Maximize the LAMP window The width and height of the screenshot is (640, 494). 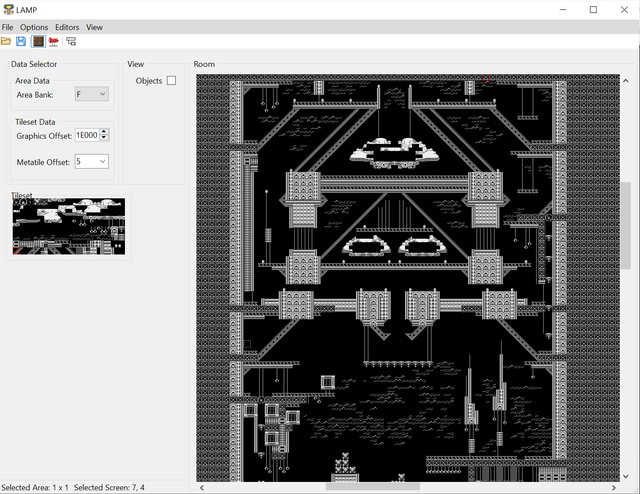(x=593, y=9)
